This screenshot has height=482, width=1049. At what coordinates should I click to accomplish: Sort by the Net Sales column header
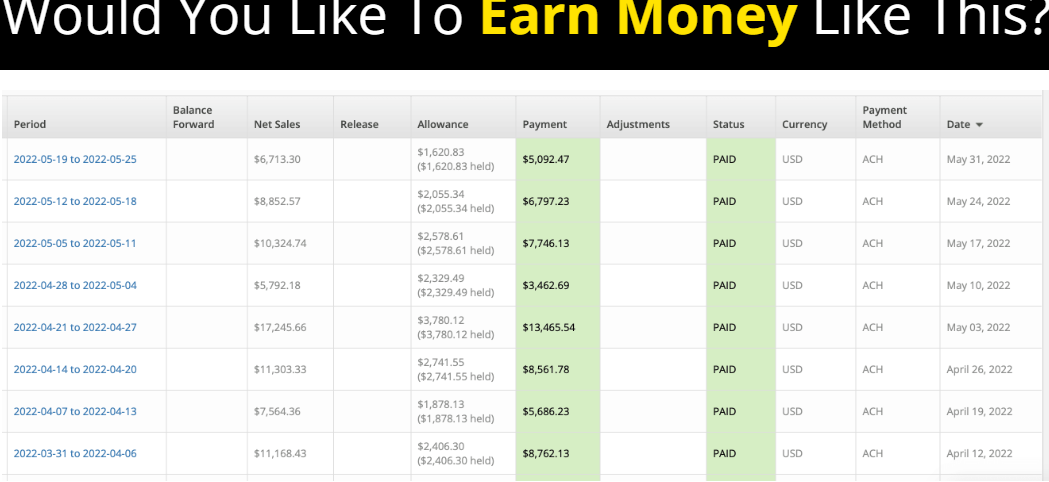277,125
